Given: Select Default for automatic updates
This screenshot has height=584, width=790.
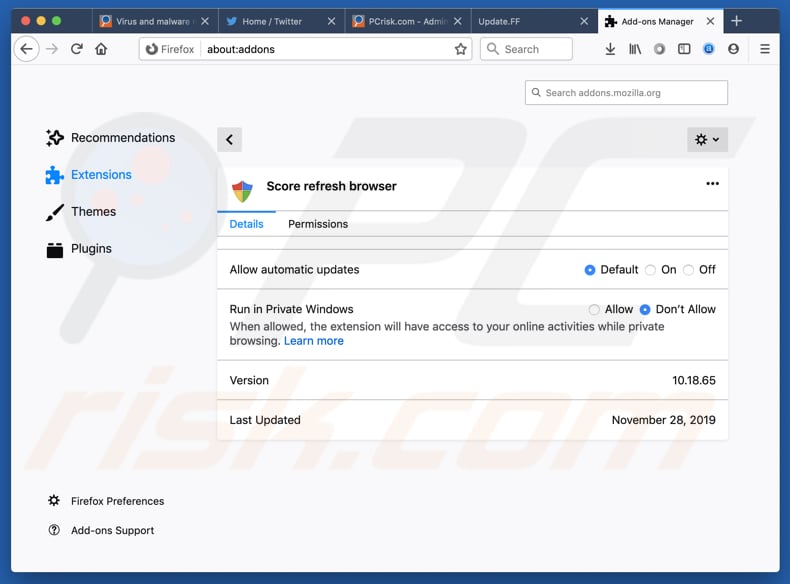Looking at the screenshot, I should pyautogui.click(x=589, y=270).
